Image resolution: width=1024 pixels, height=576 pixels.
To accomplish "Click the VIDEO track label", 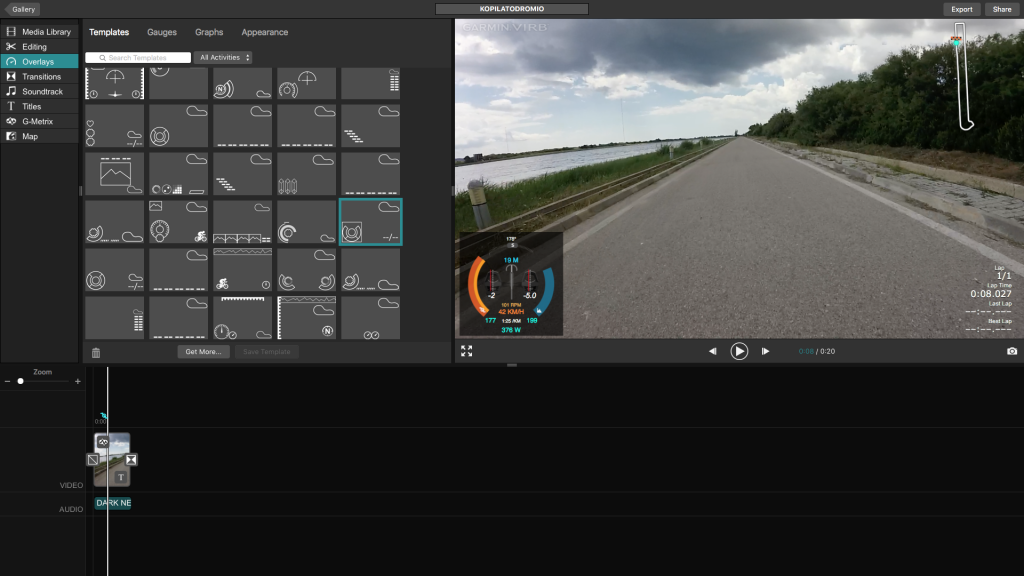I will click(x=71, y=485).
